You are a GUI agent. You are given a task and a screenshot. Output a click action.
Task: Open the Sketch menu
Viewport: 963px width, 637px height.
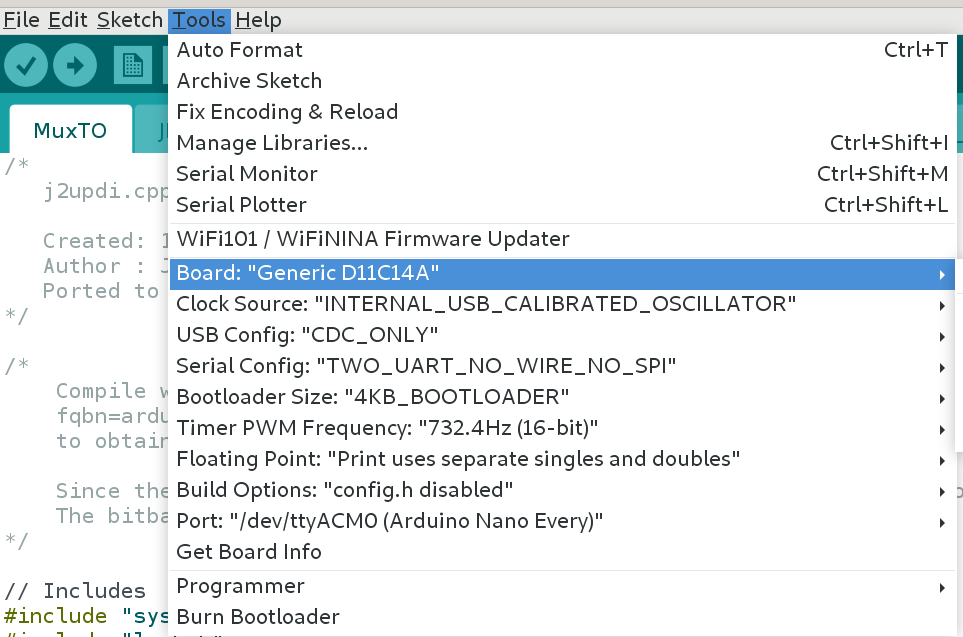point(129,19)
